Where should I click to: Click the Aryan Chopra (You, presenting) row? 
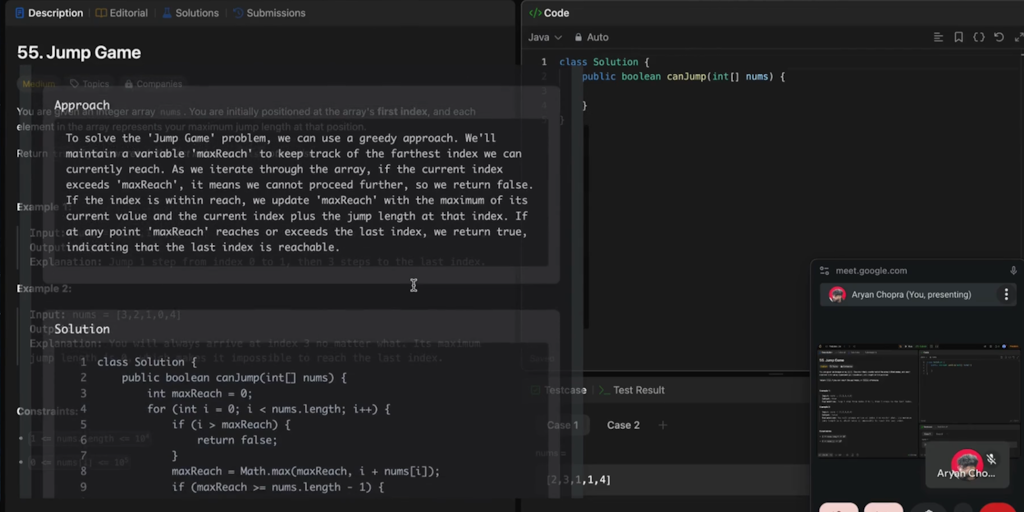point(919,295)
